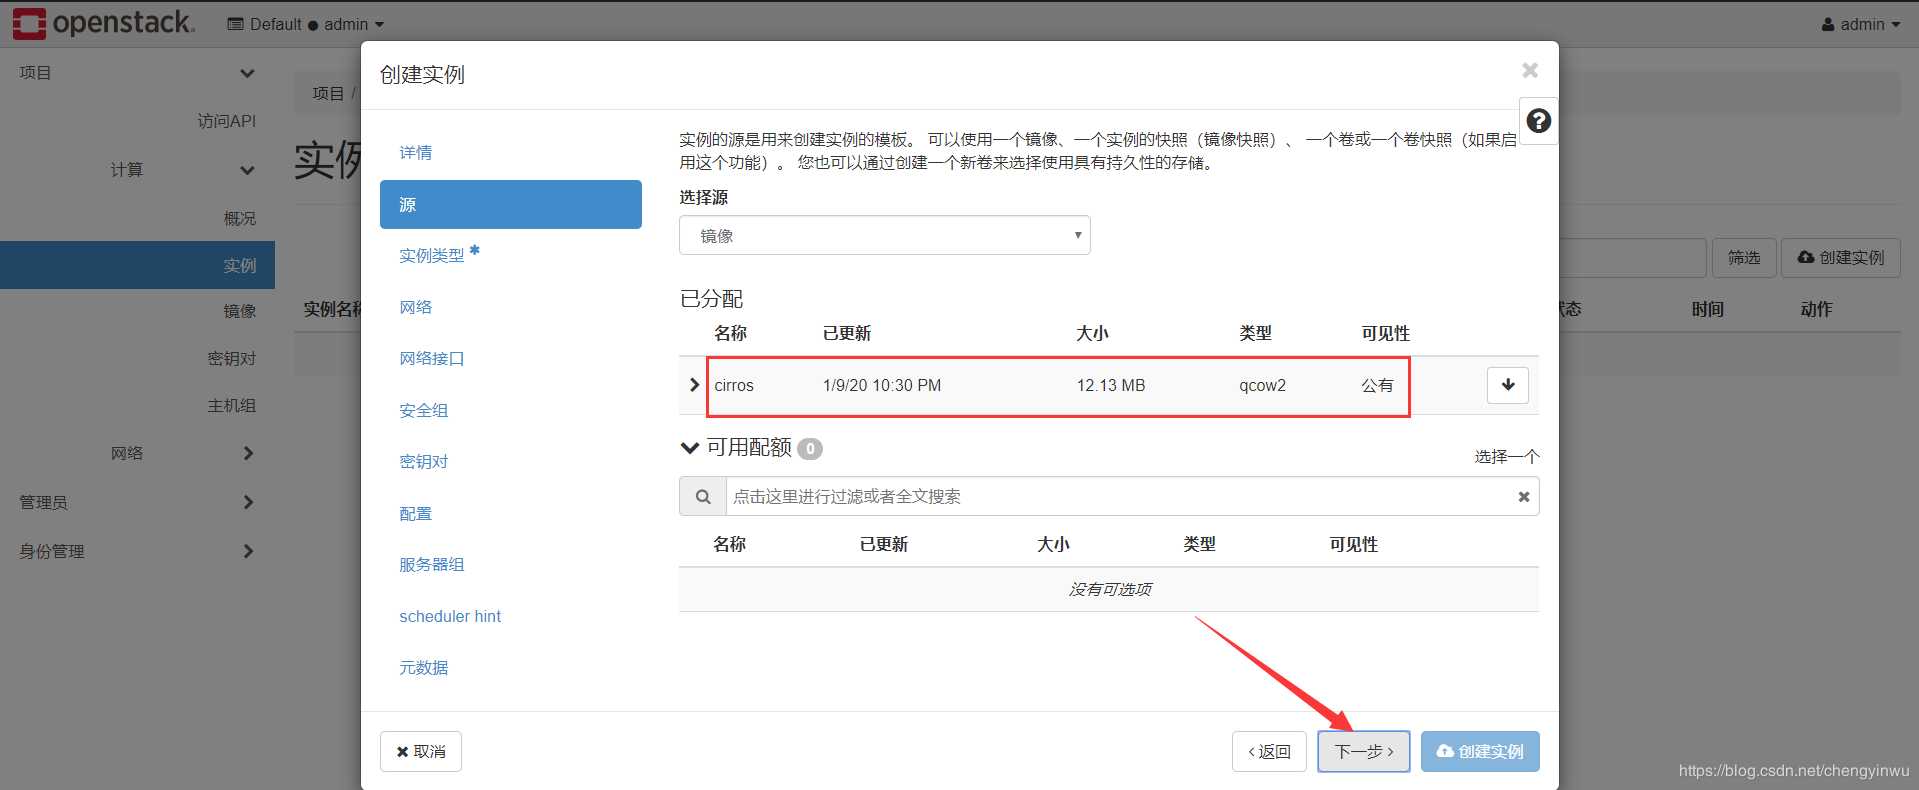This screenshot has width=1919, height=790.
Task: Click the 12.13 MB size cell
Action: coord(1111,385)
